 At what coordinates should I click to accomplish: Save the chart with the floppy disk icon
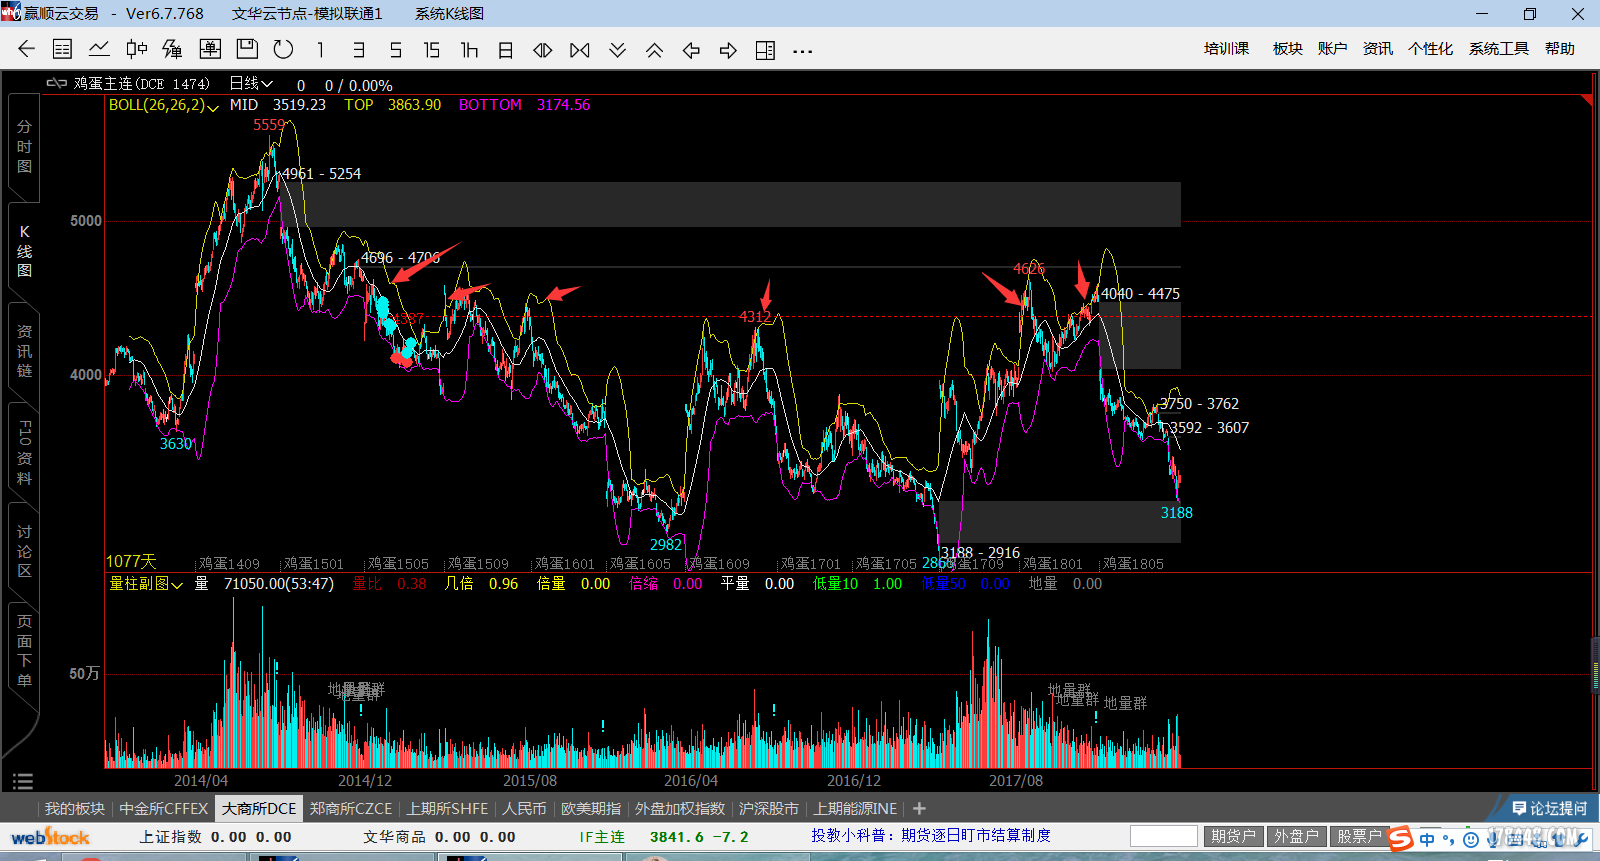tap(247, 49)
